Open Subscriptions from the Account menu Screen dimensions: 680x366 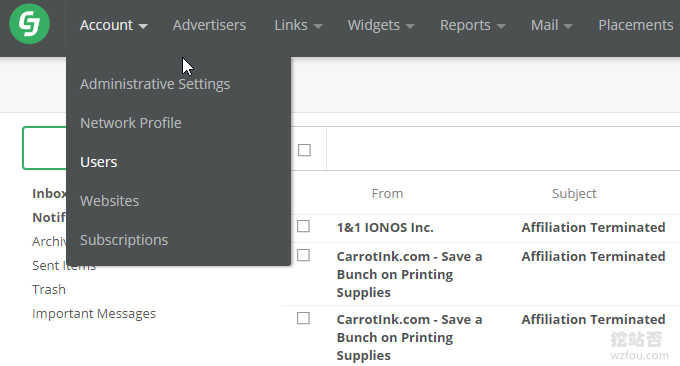pos(124,240)
